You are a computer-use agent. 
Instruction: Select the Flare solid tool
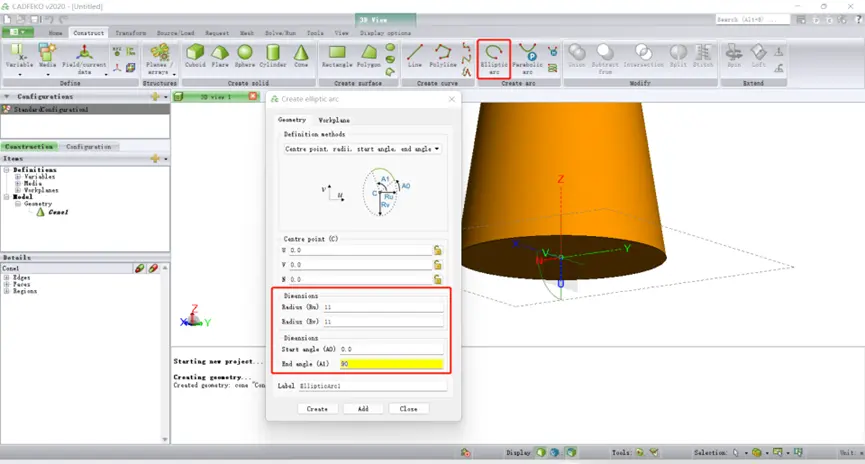click(x=220, y=56)
